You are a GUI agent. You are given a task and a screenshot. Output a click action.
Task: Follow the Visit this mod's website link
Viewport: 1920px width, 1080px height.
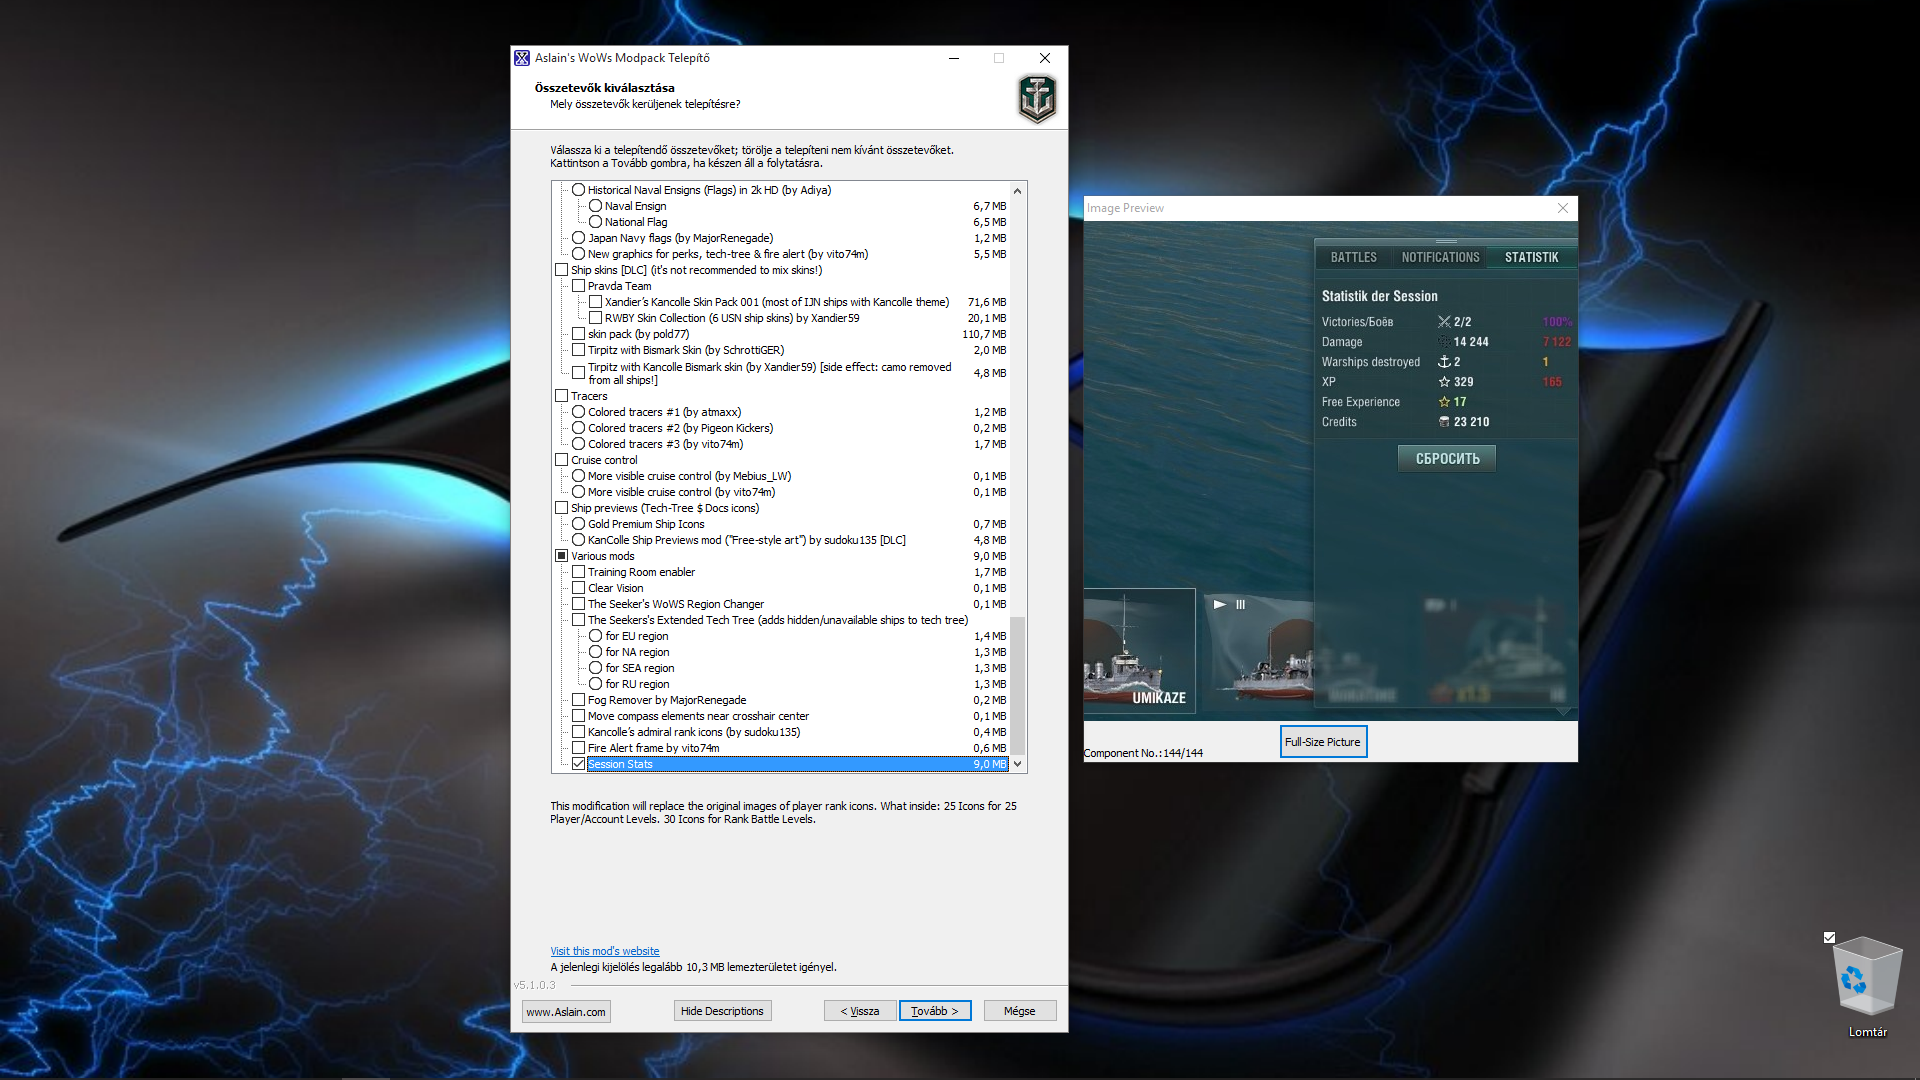pos(605,951)
